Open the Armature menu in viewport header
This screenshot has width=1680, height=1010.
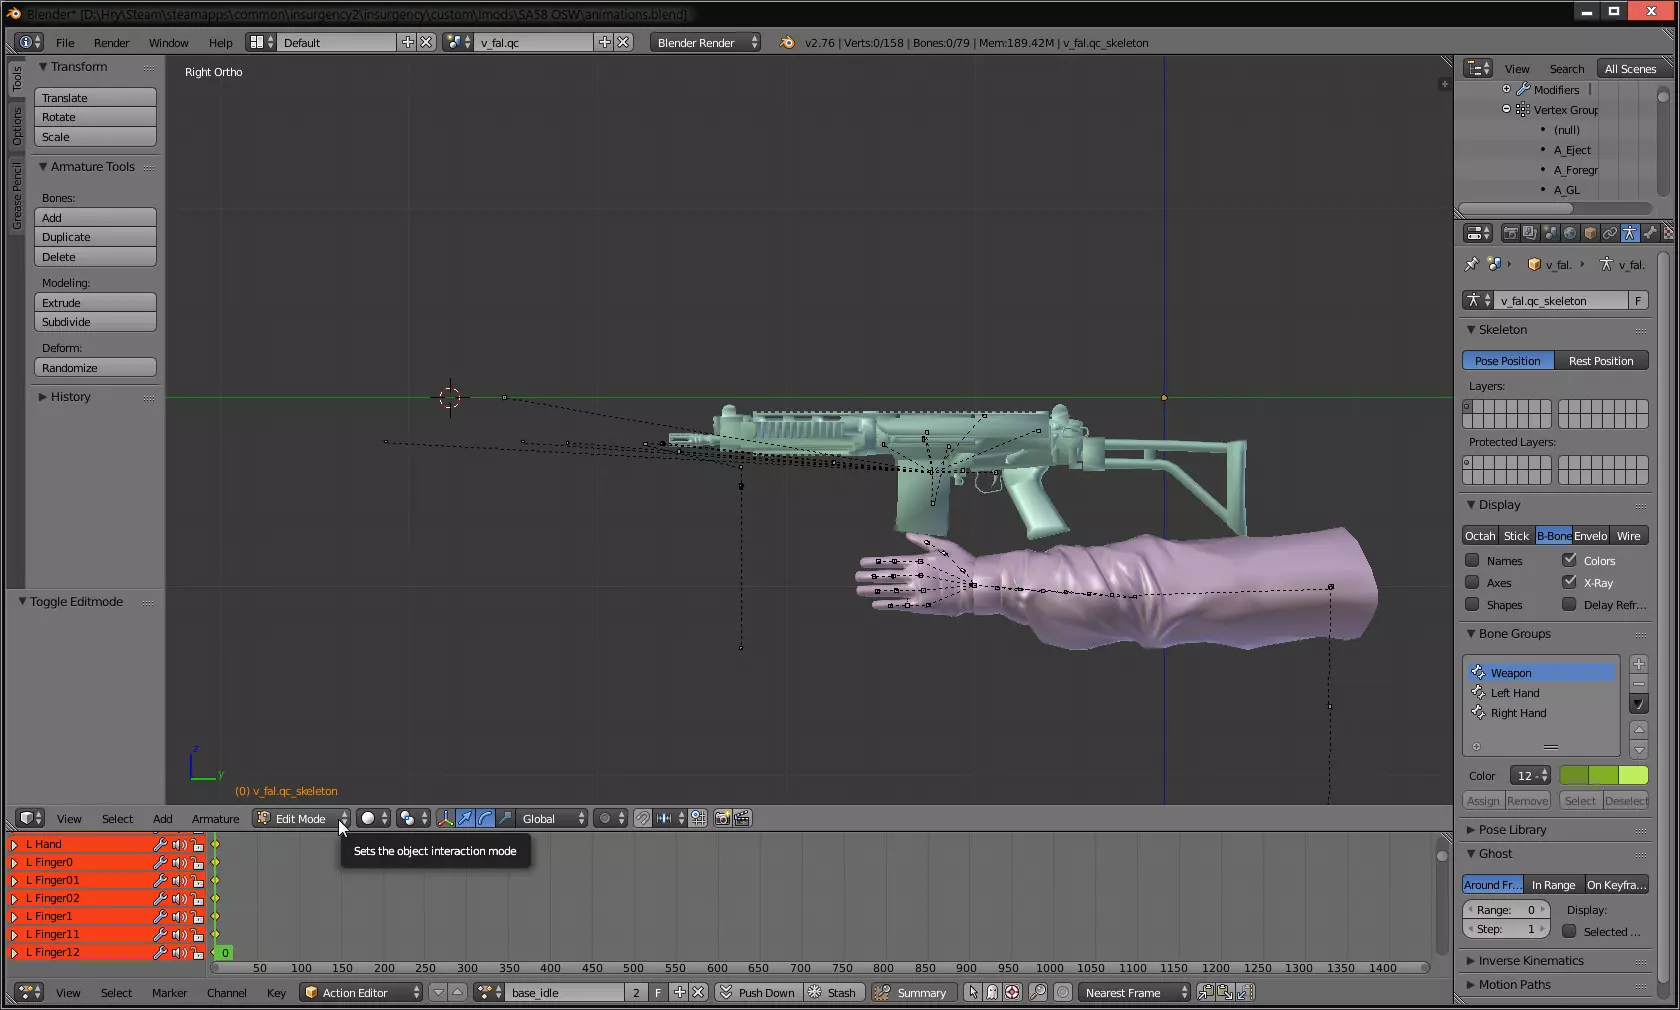[215, 818]
